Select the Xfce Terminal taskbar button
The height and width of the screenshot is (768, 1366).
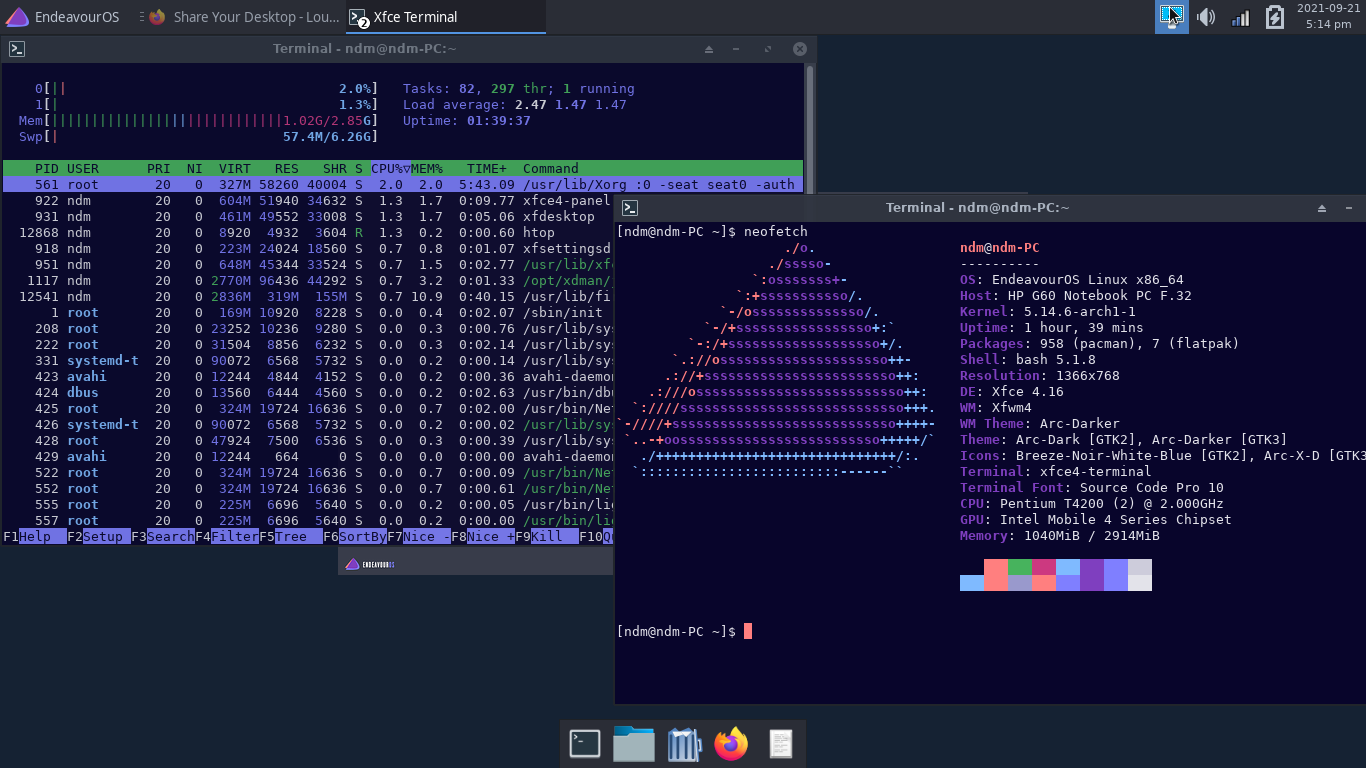[446, 17]
